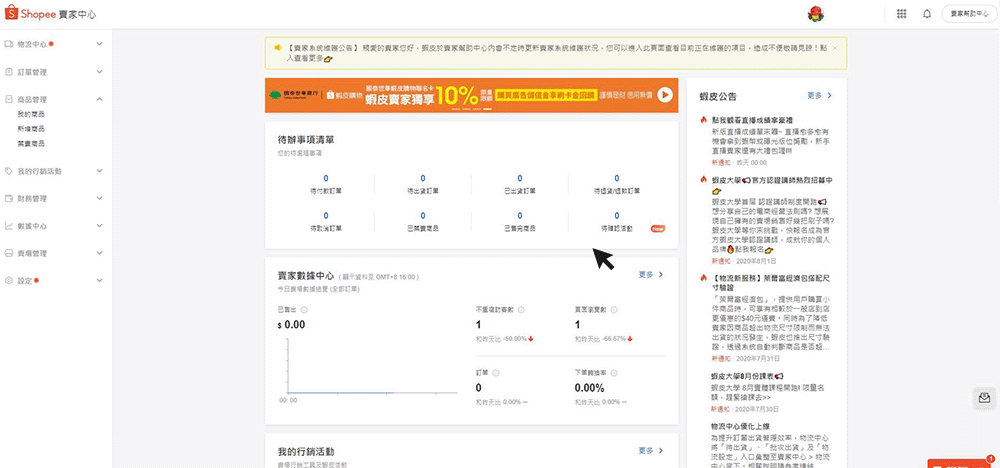Click the shop icon for 賣場管理
Image resolution: width=1000 pixels, height=468 pixels.
(x=9, y=253)
